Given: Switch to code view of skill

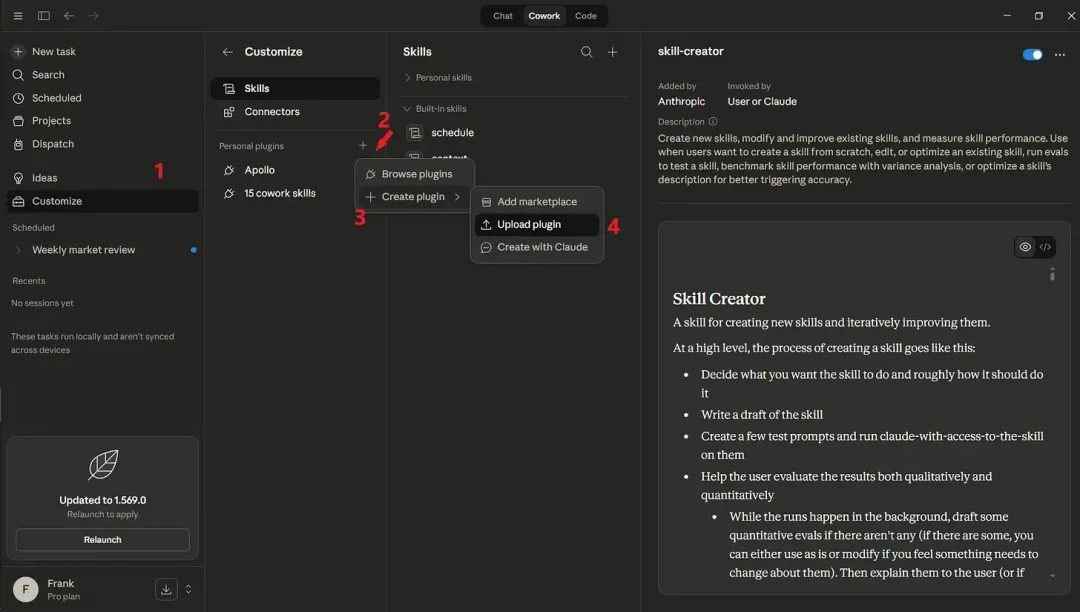Looking at the screenshot, I should [x=1045, y=247].
